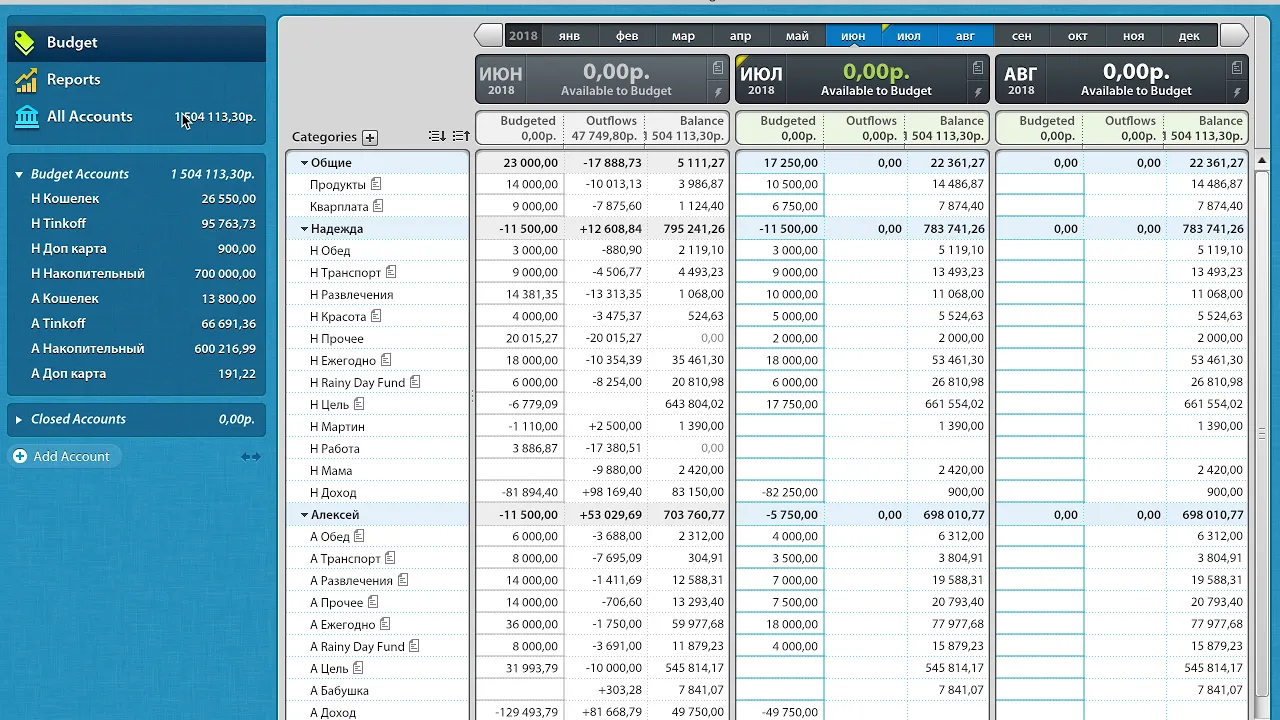This screenshot has height=720, width=1280.
Task: Select the А Бабушка category name
Action: pyautogui.click(x=339, y=690)
